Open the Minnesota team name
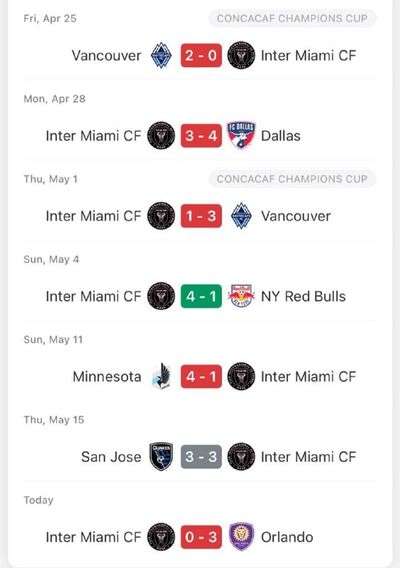This screenshot has height=568, width=400. click(x=107, y=376)
